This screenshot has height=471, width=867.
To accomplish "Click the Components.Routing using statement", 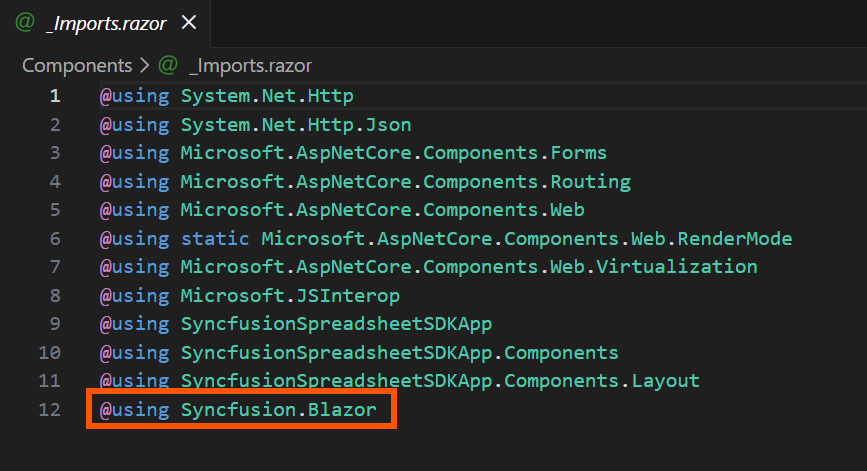I will [365, 182].
